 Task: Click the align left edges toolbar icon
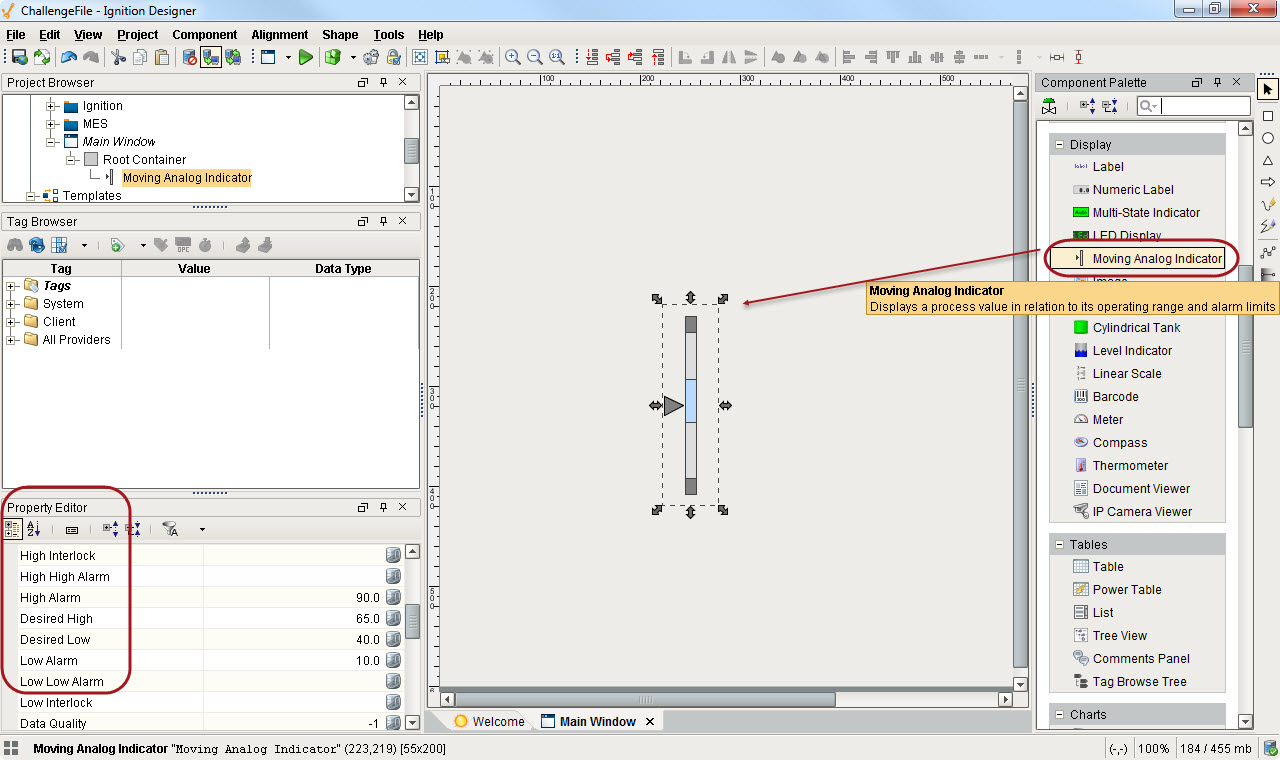[849, 57]
